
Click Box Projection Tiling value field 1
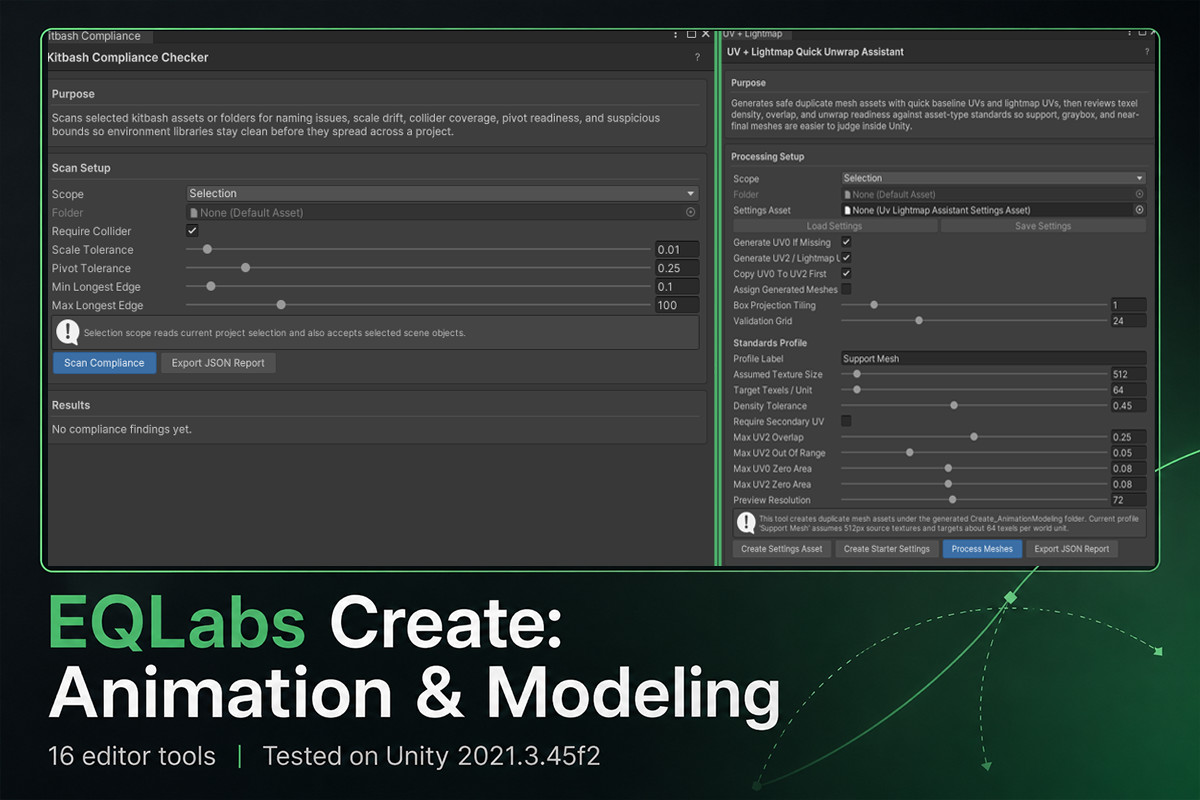(1128, 305)
